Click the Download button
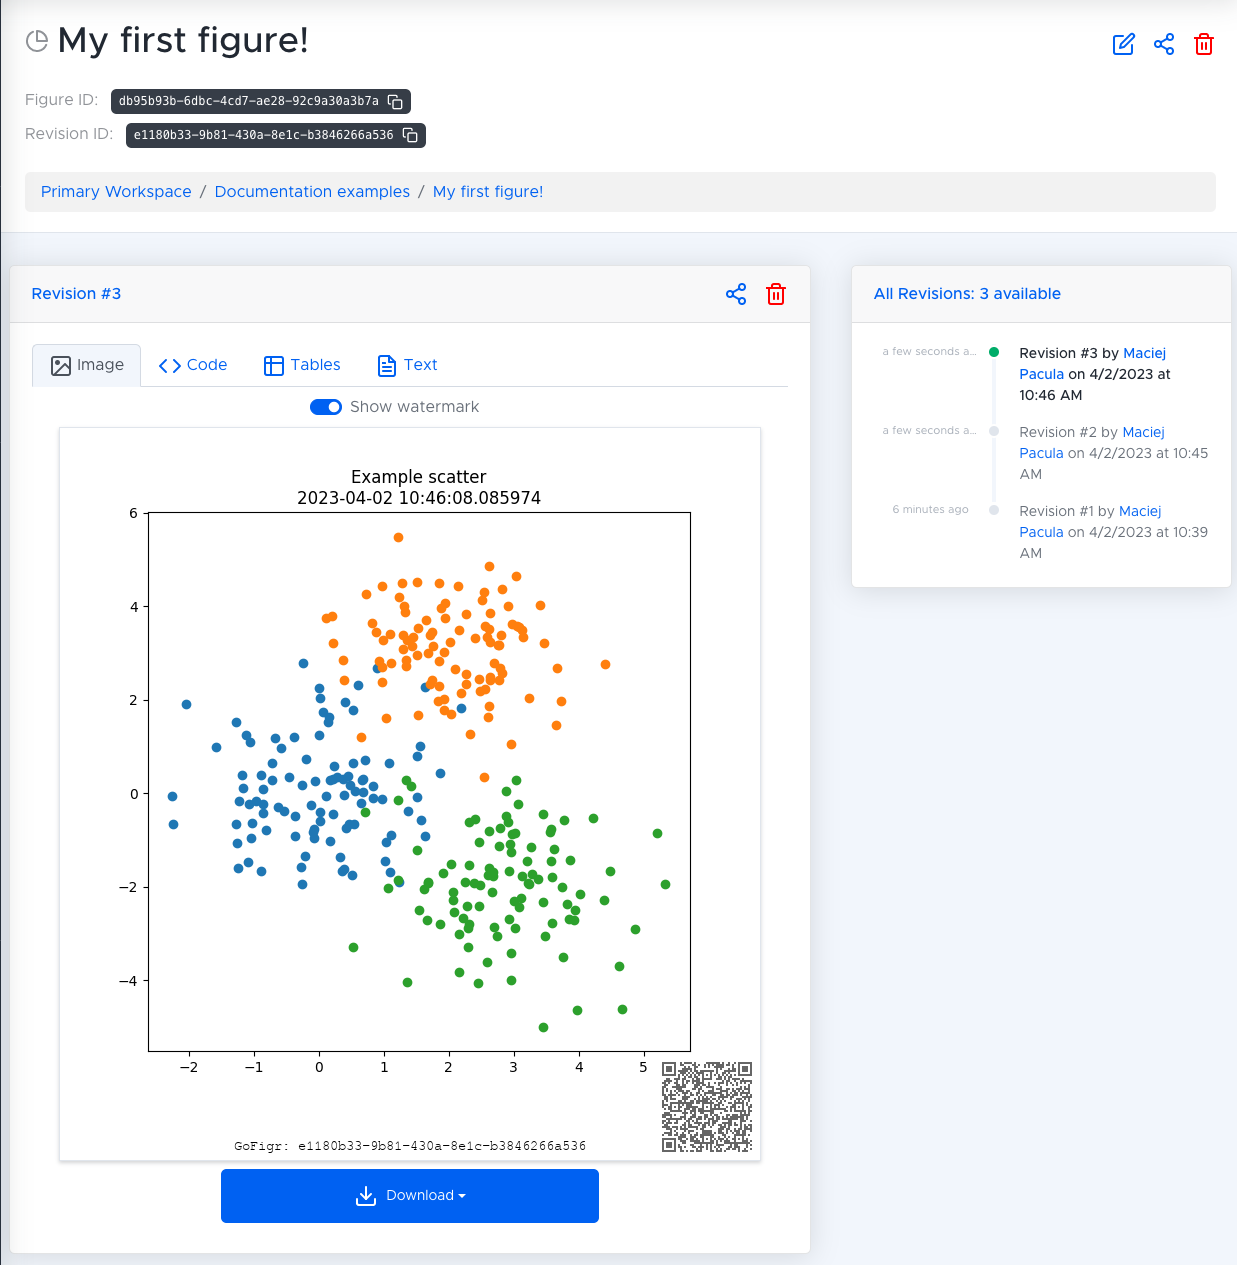 tap(409, 1195)
